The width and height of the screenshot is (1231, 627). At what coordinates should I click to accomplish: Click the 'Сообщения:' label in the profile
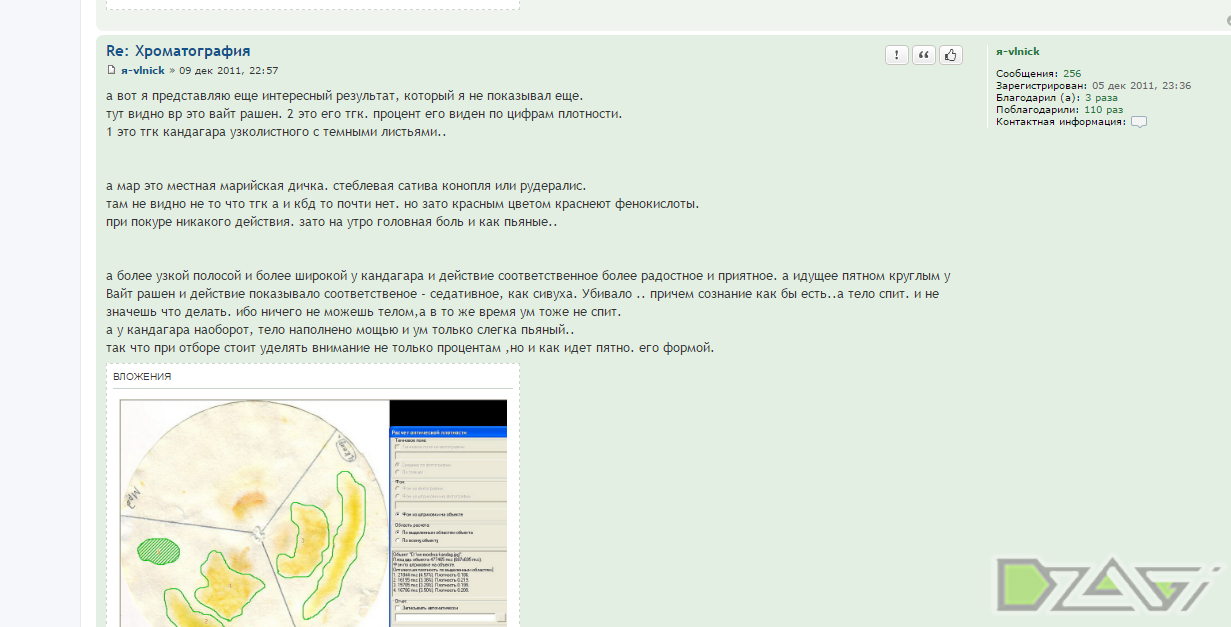pyautogui.click(x=1027, y=74)
